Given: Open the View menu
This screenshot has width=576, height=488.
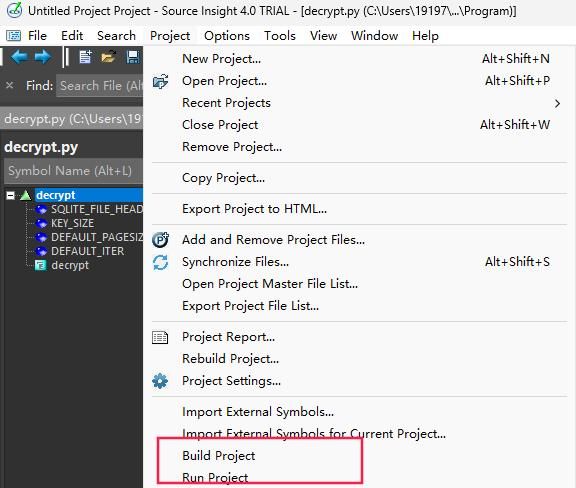Looking at the screenshot, I should point(323,36).
